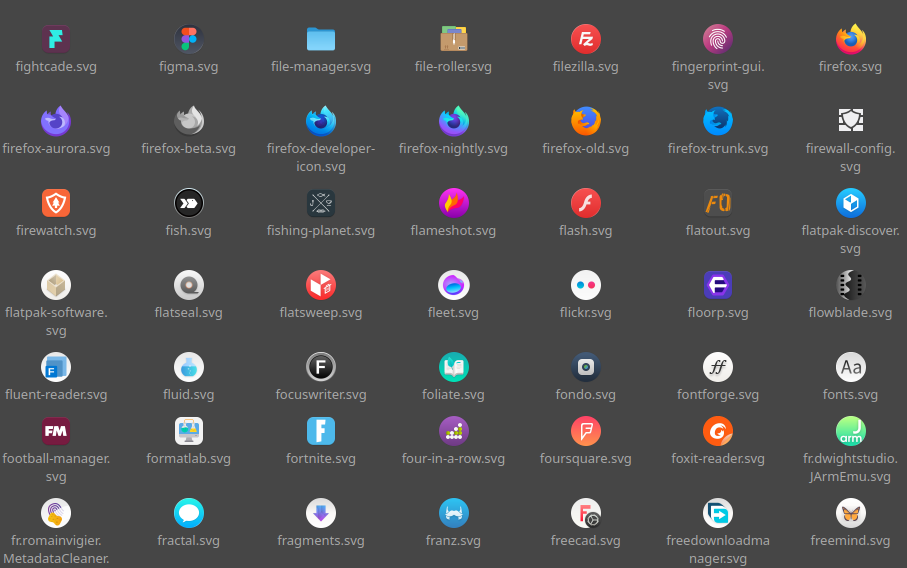This screenshot has height=568, width=907.
Task: Click the filename text "filezilla.svg"
Action: pos(586,67)
